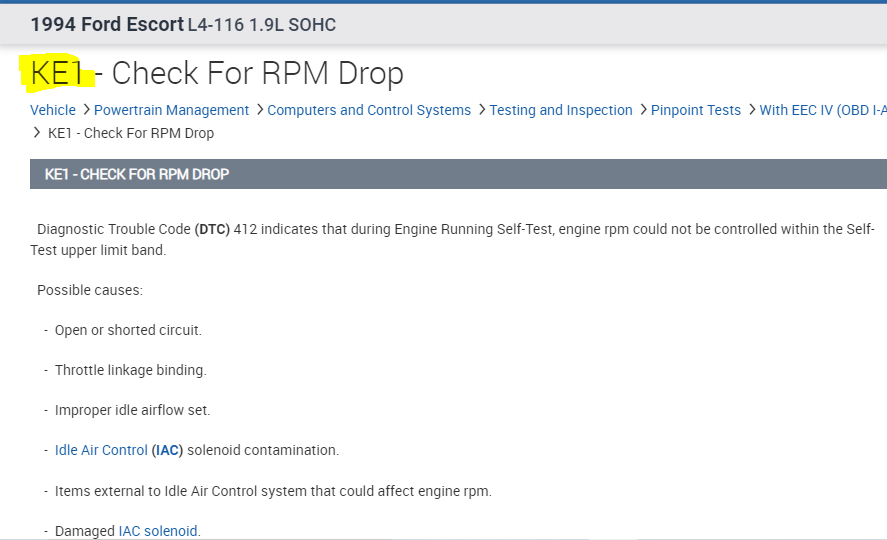The width and height of the screenshot is (887, 540).
Task: Click the chevron before Computers and Control Systems
Action: pos(260,110)
